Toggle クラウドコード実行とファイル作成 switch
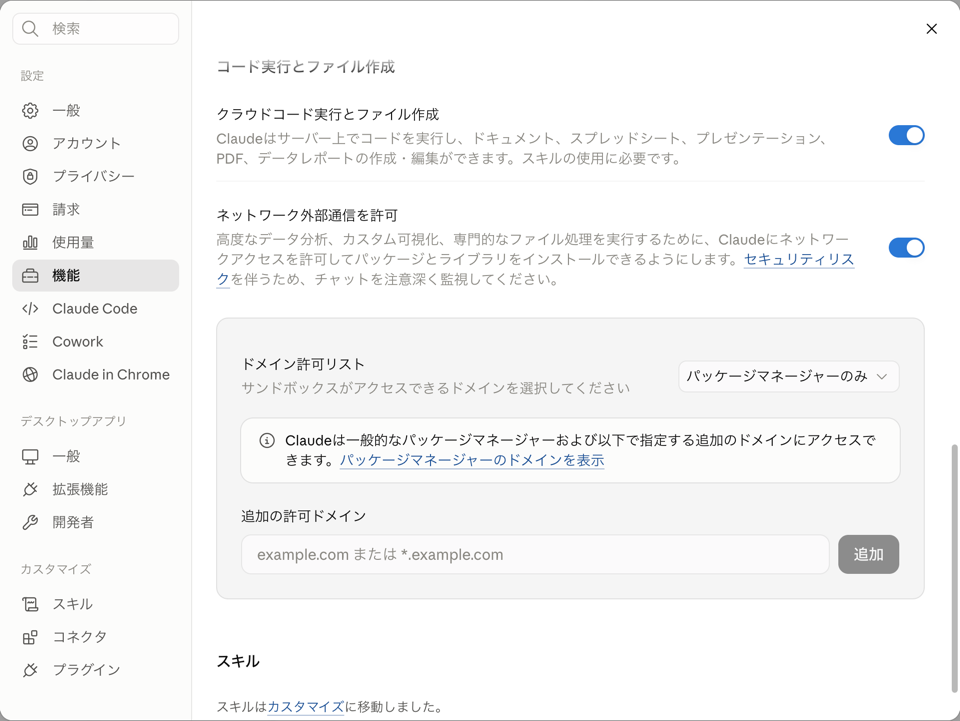This screenshot has height=721, width=960. pos(906,135)
